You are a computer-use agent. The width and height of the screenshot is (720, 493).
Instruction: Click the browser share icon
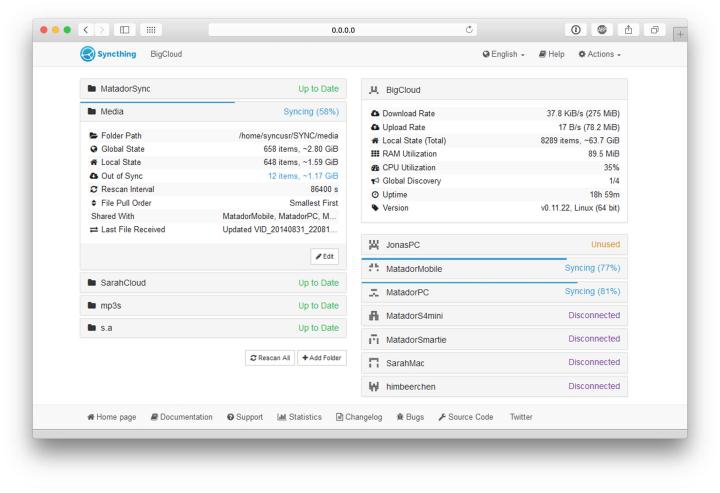tap(628, 30)
